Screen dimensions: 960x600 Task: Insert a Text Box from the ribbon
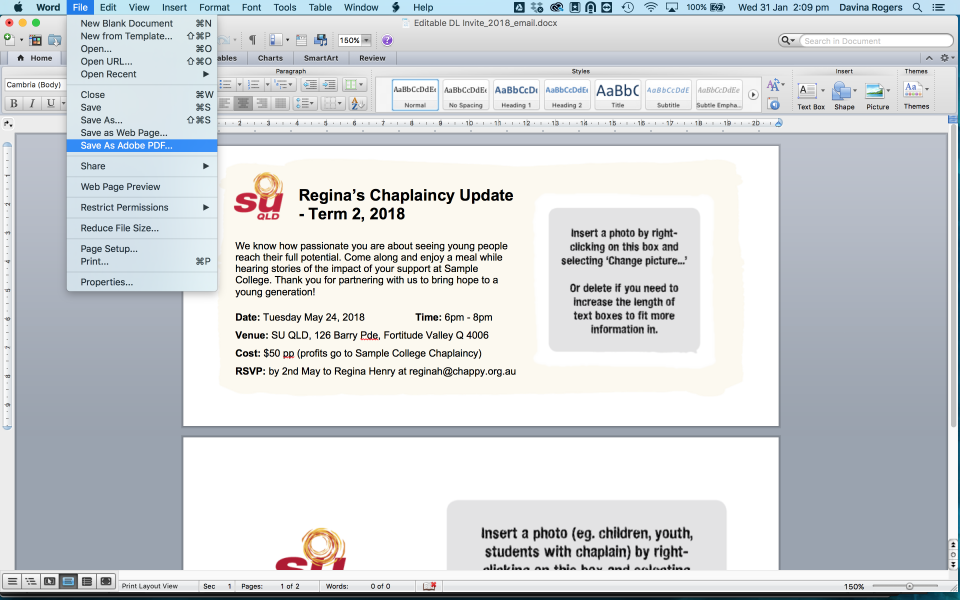(x=811, y=96)
